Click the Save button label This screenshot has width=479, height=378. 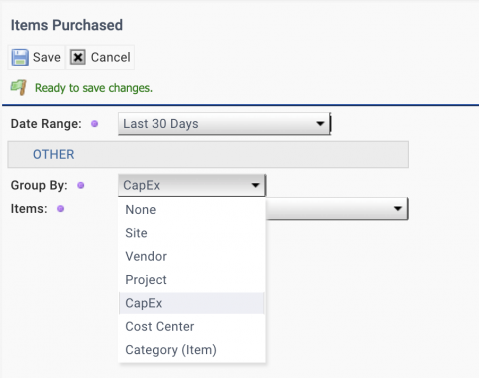[47, 57]
